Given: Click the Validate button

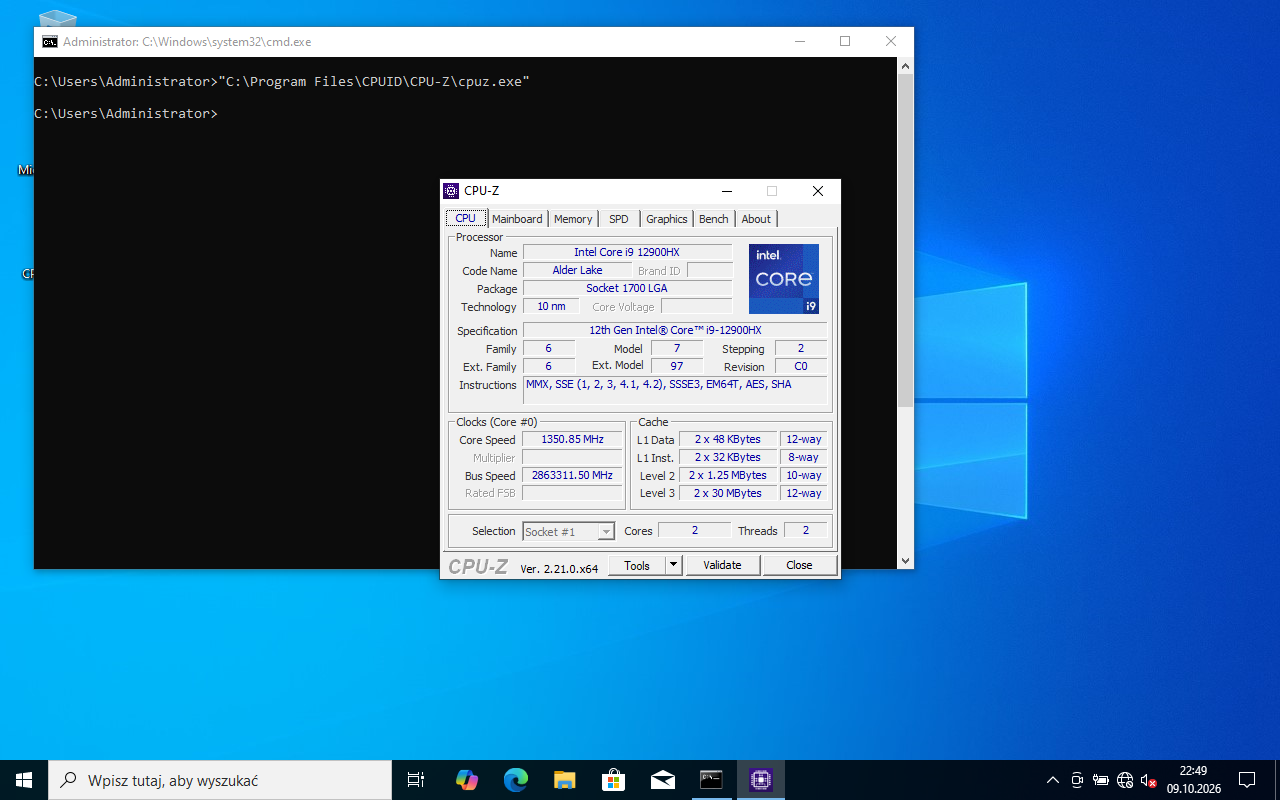Looking at the screenshot, I should pyautogui.click(x=723, y=565).
